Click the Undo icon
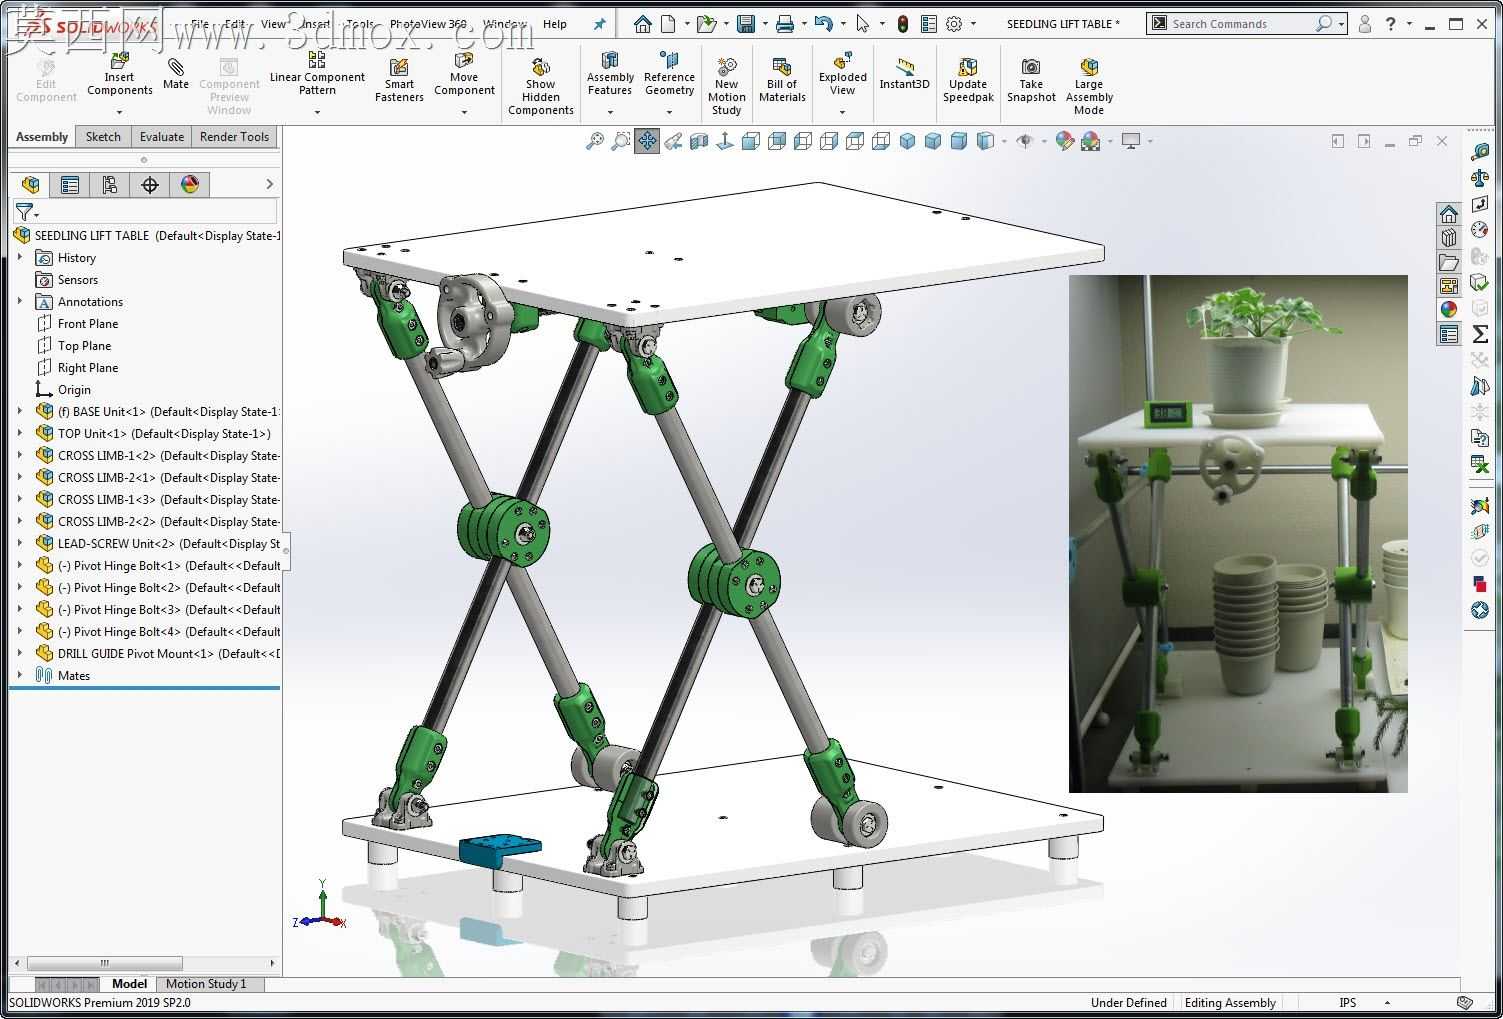This screenshot has height=1019, width=1503. coord(823,24)
